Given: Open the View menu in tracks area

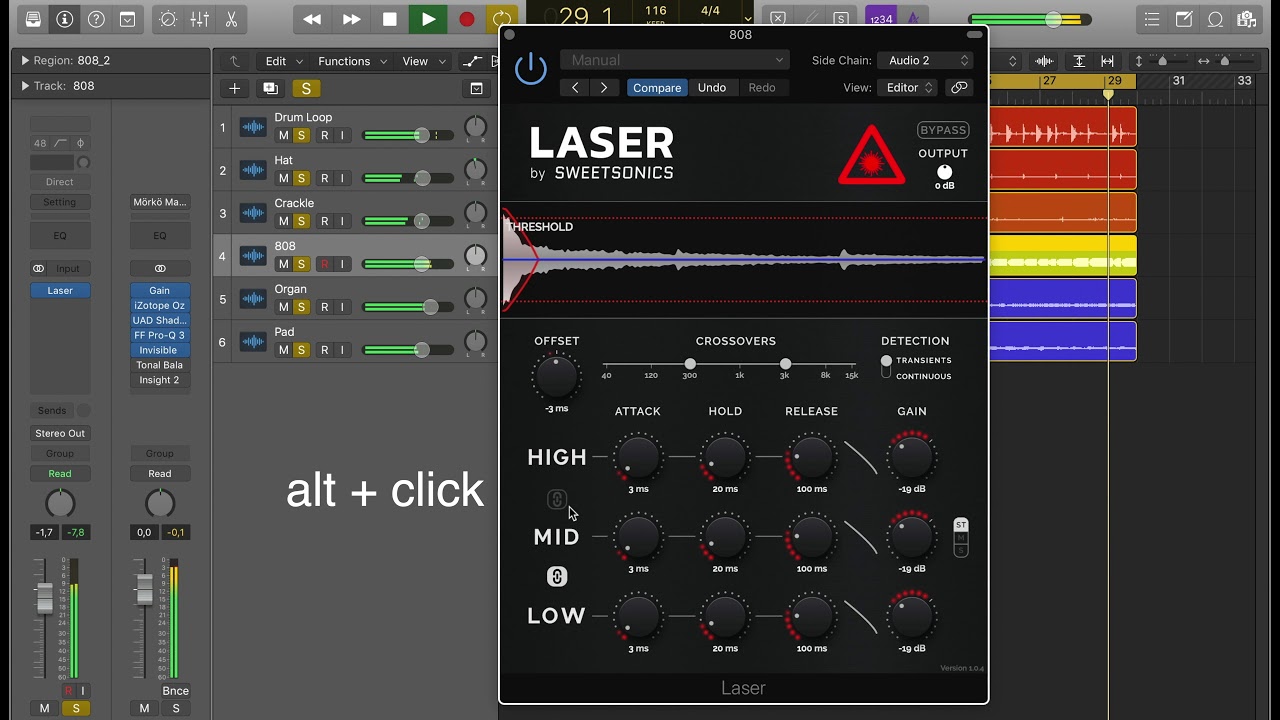Looking at the screenshot, I should [422, 61].
